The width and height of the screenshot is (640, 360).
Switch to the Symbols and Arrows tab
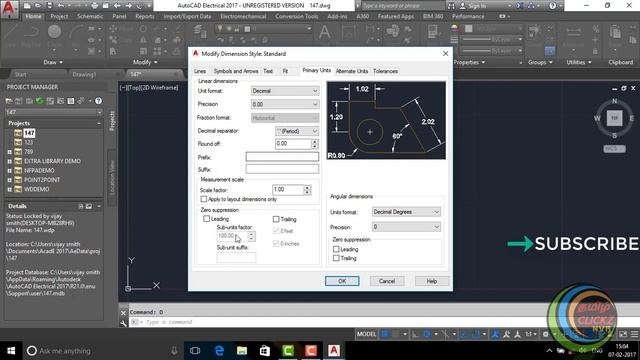point(236,71)
